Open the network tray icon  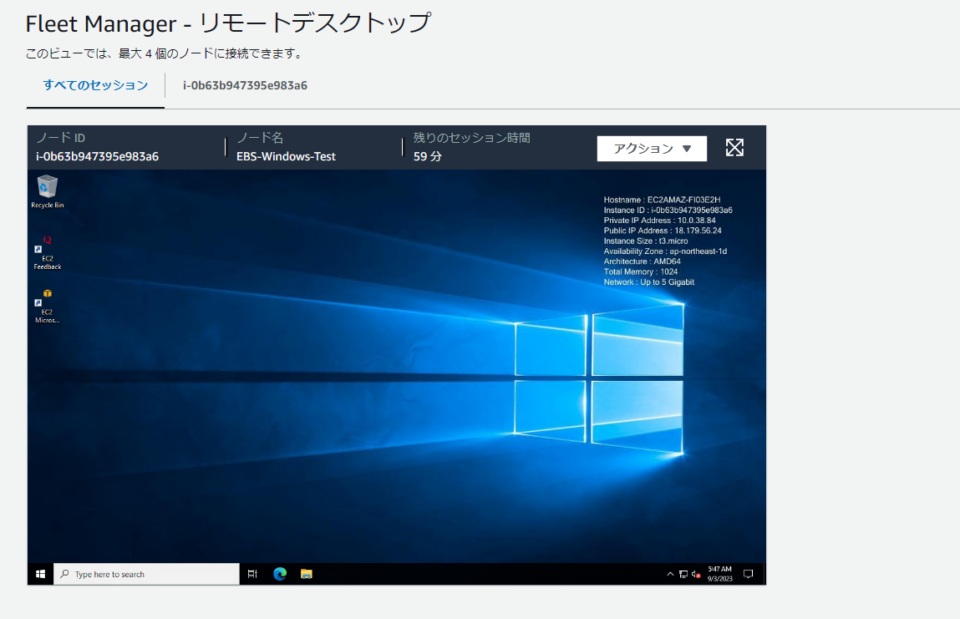pos(683,574)
